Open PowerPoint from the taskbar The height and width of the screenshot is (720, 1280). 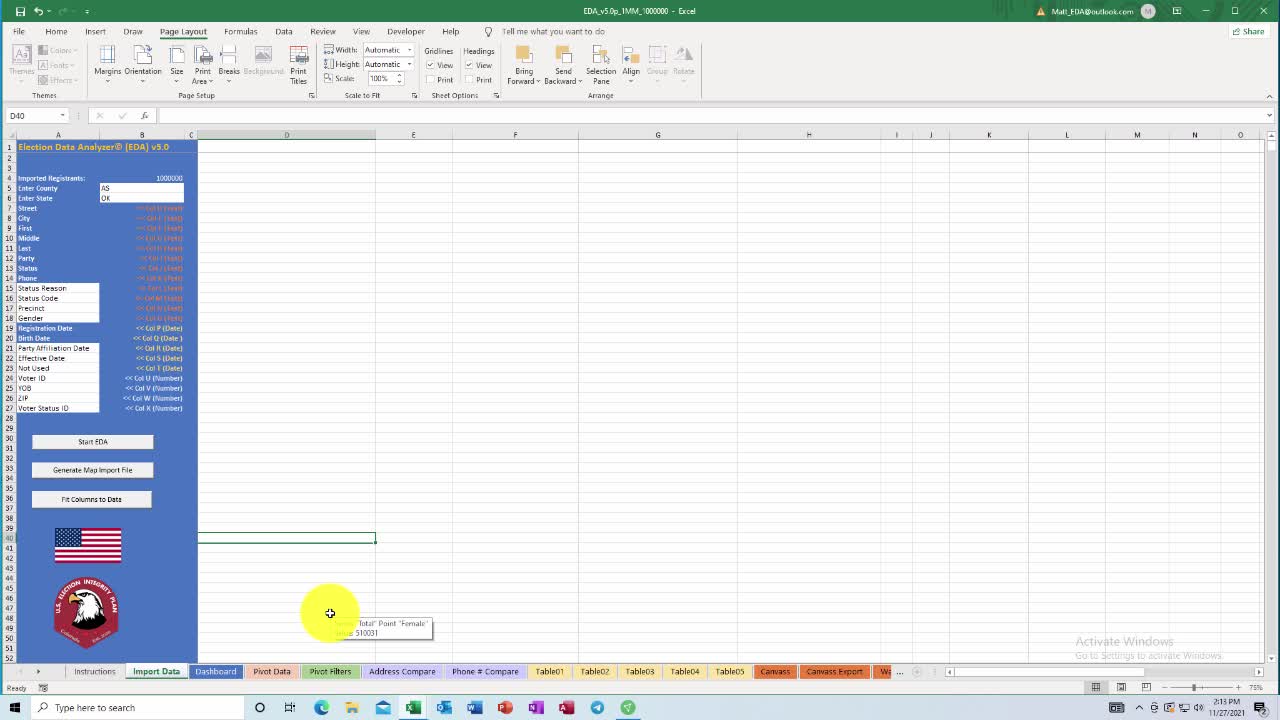pos(505,707)
